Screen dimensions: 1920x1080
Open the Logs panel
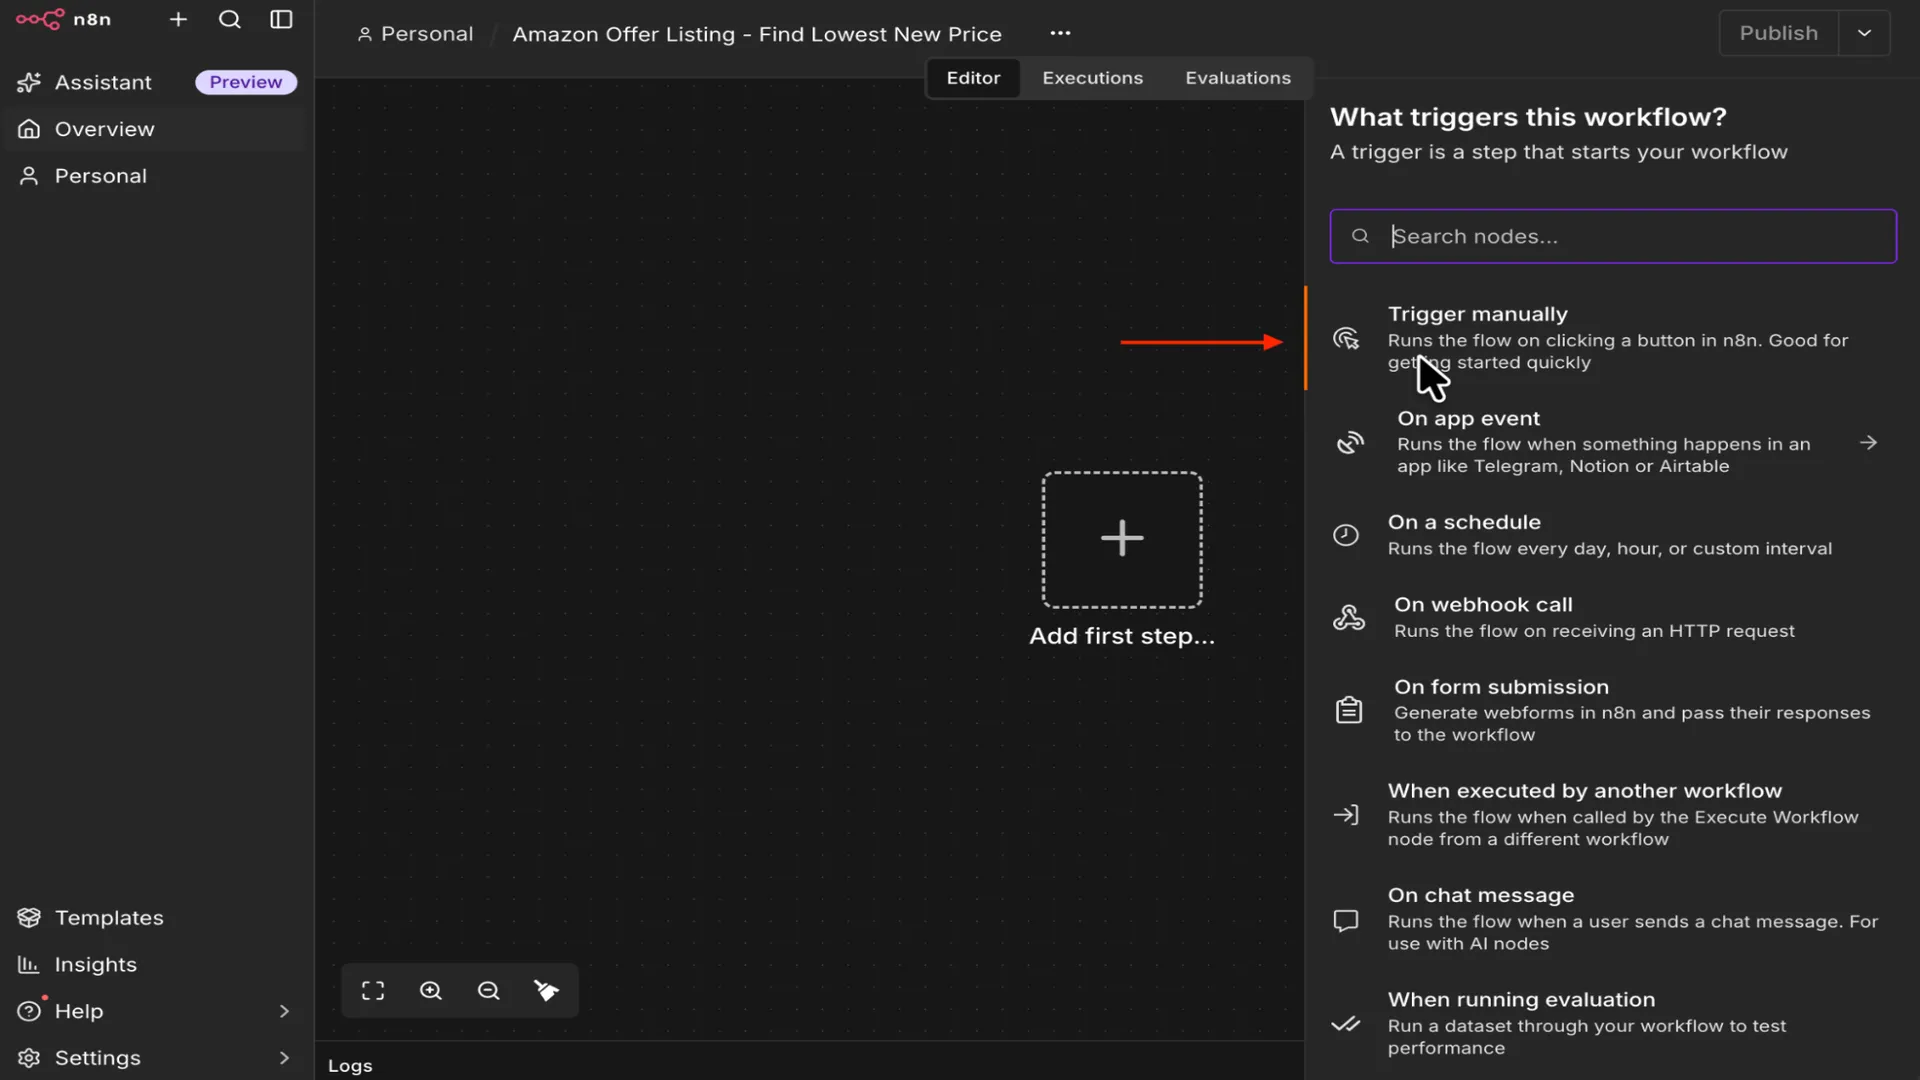click(350, 1066)
